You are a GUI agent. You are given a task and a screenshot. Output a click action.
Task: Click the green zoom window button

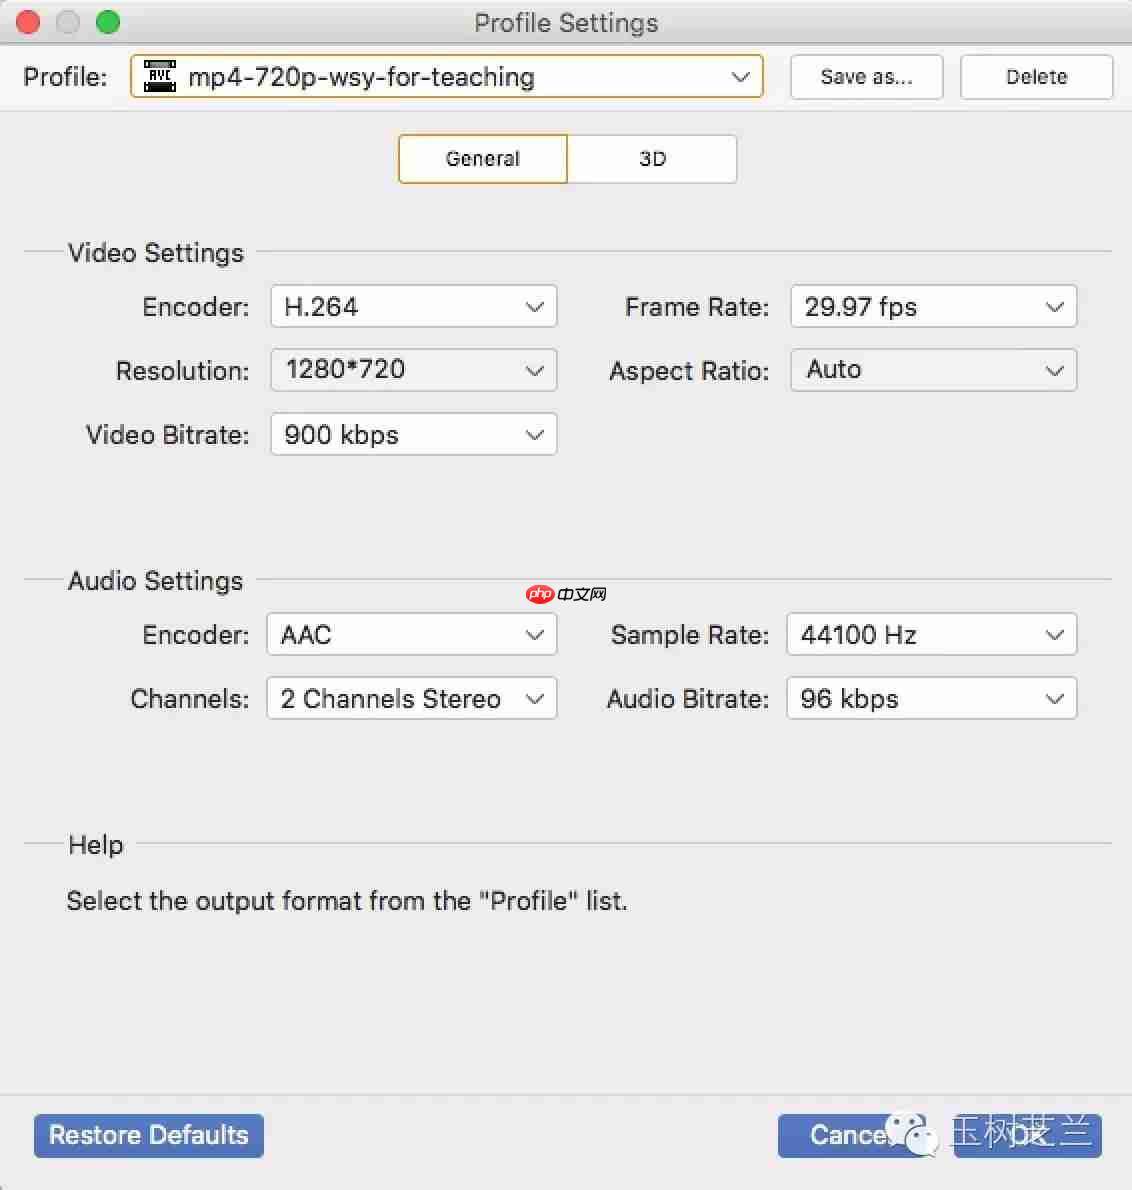108,22
